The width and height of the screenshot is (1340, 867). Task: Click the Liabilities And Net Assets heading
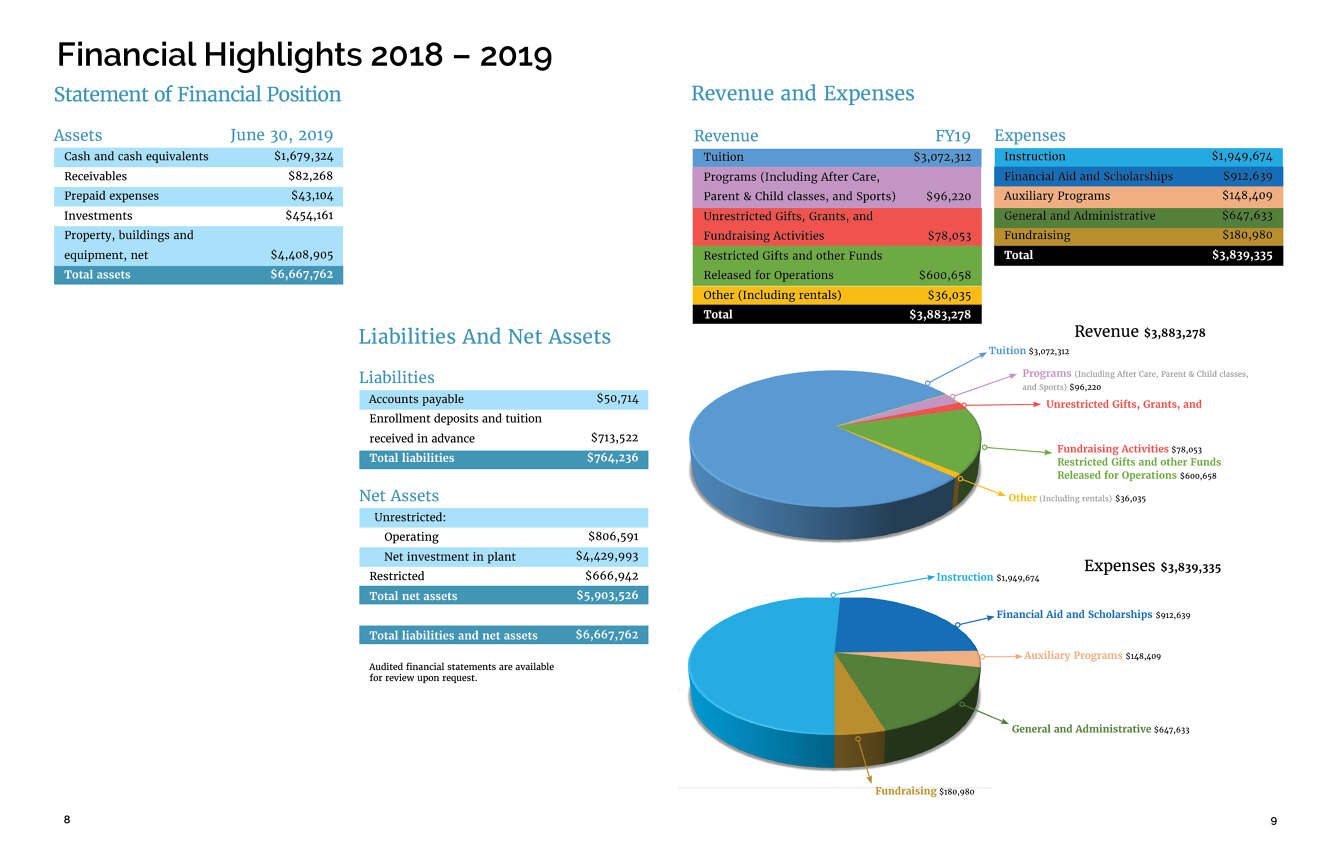coord(484,337)
